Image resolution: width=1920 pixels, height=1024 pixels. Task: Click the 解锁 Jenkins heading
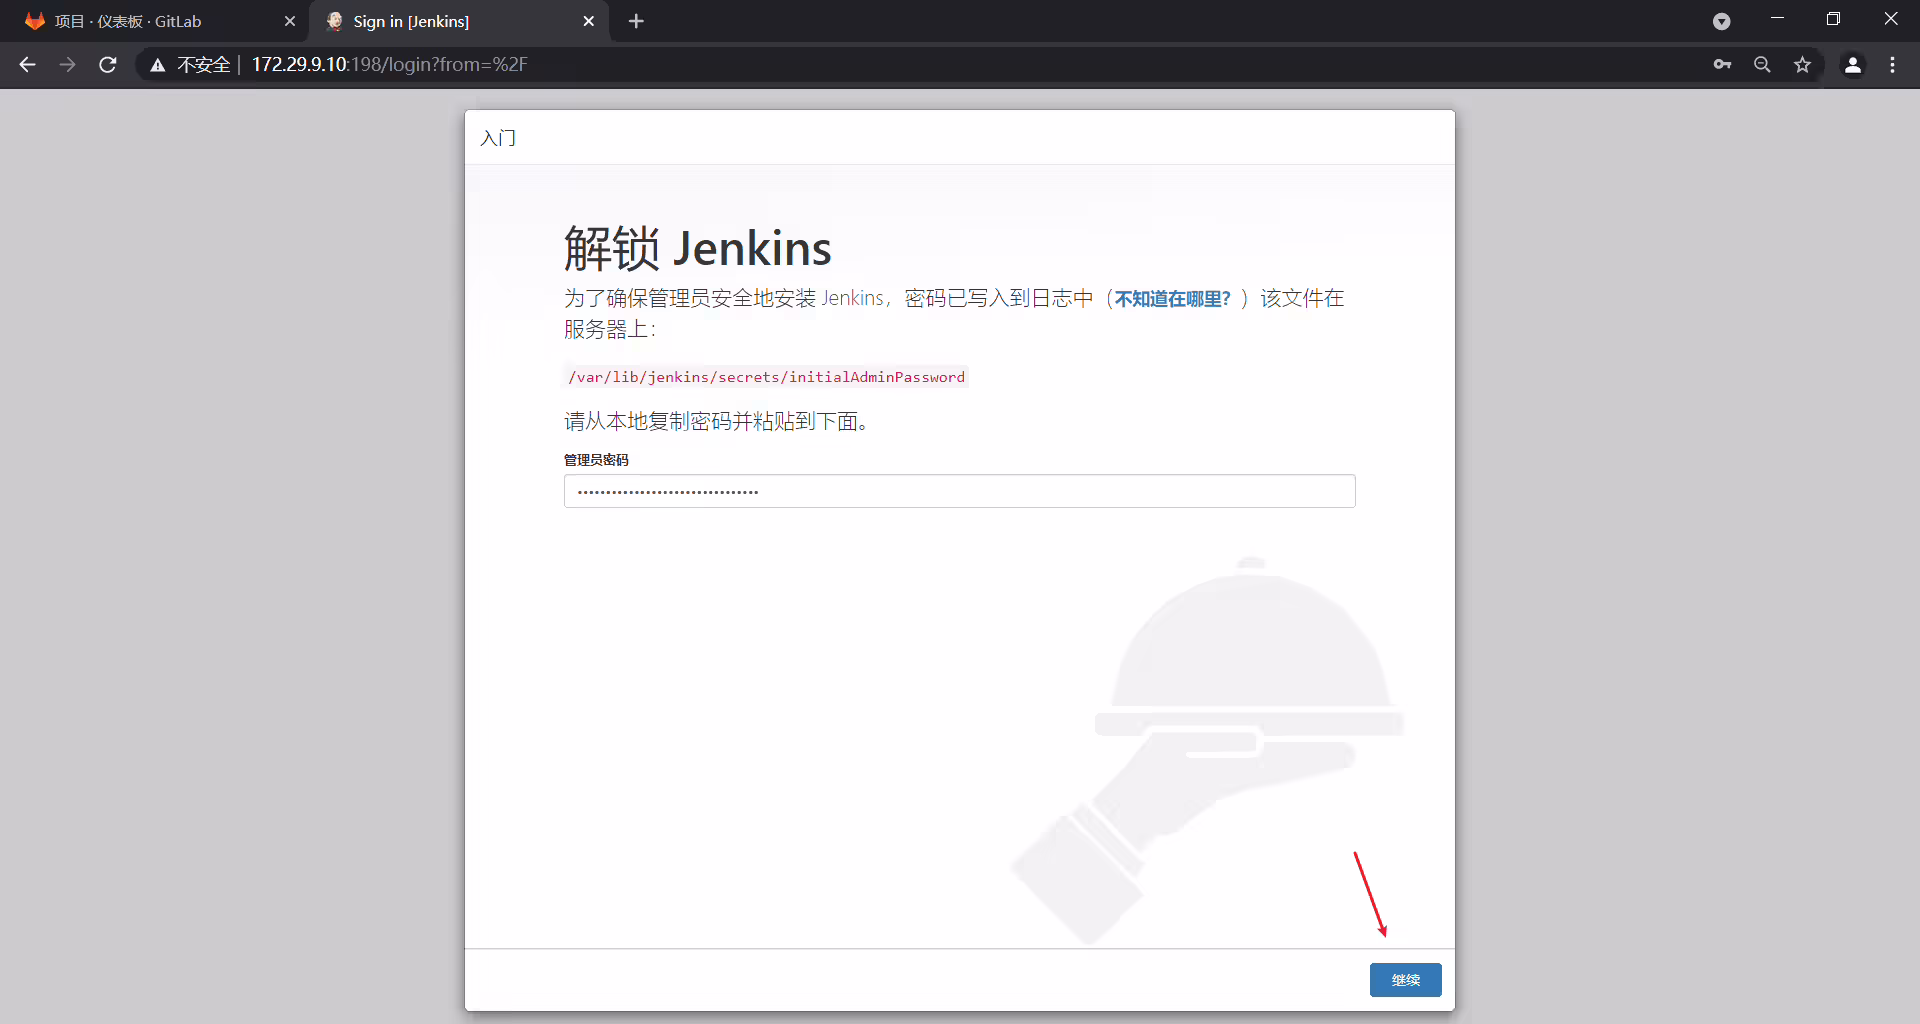point(697,248)
